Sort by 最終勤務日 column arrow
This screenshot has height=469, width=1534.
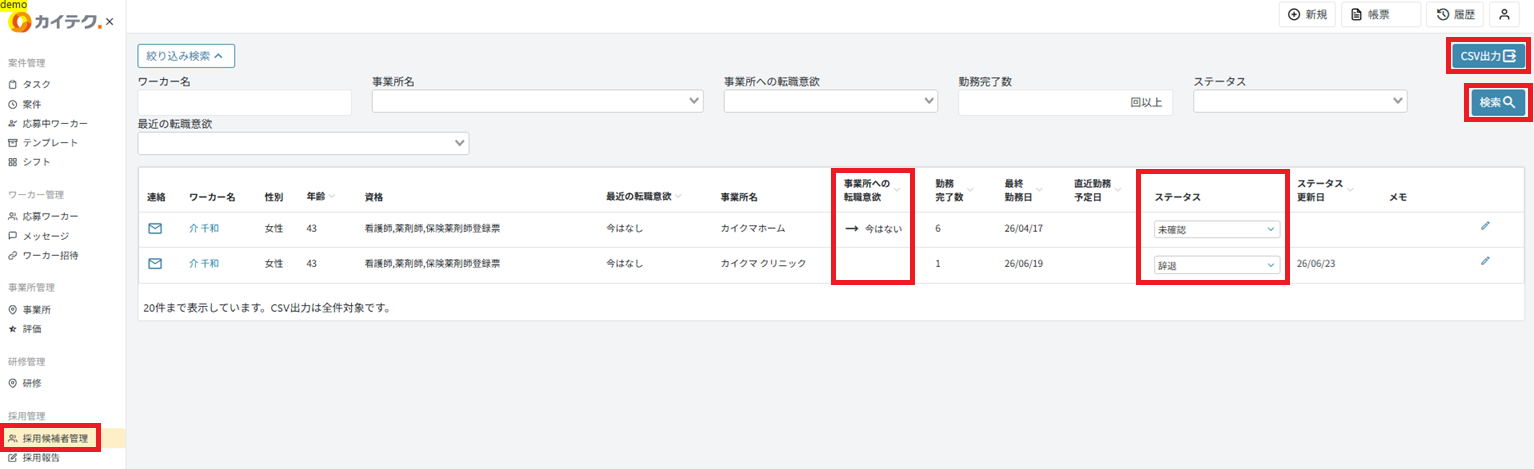1039,190
